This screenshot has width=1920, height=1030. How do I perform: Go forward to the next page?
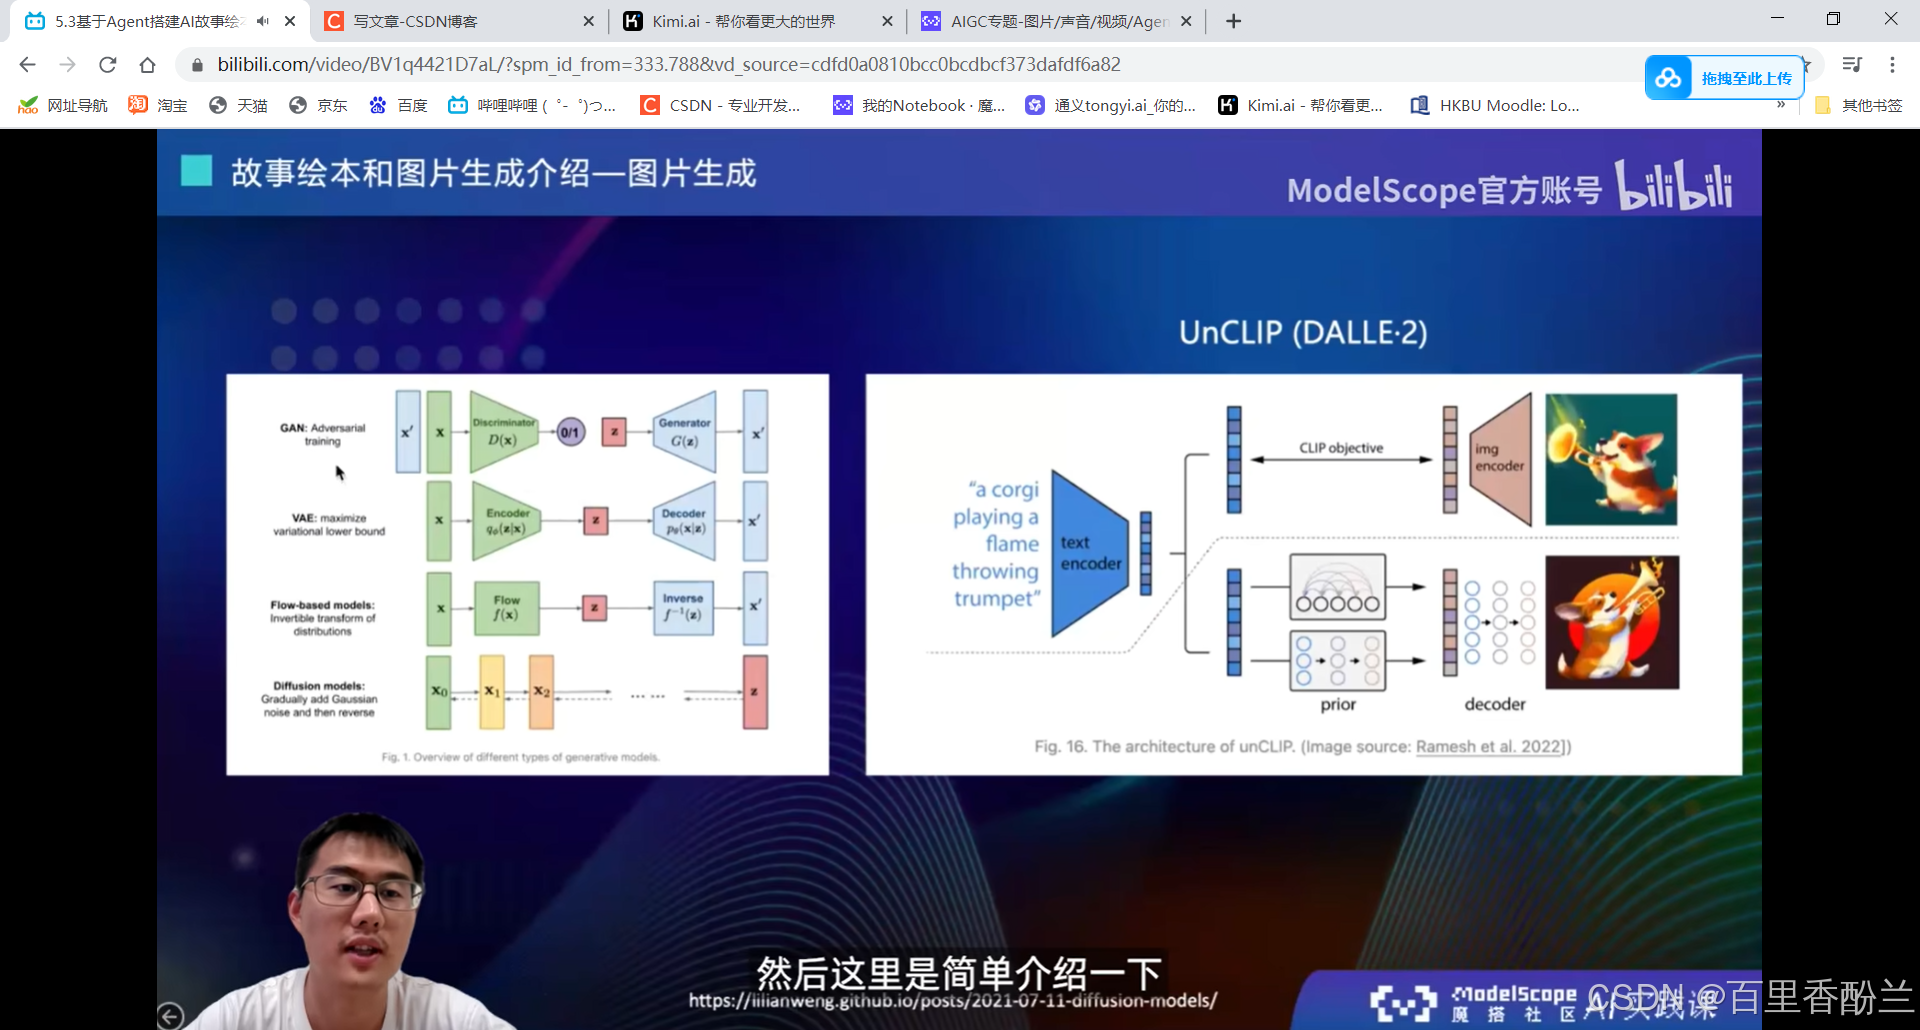click(67, 65)
